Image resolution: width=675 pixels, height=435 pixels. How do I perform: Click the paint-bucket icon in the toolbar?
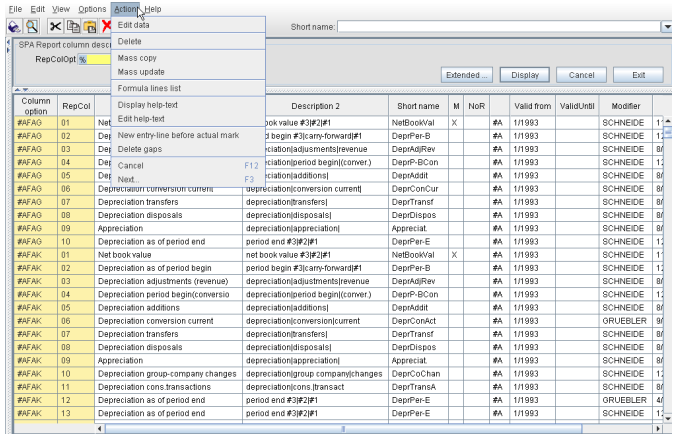pyautogui.click(x=14, y=27)
